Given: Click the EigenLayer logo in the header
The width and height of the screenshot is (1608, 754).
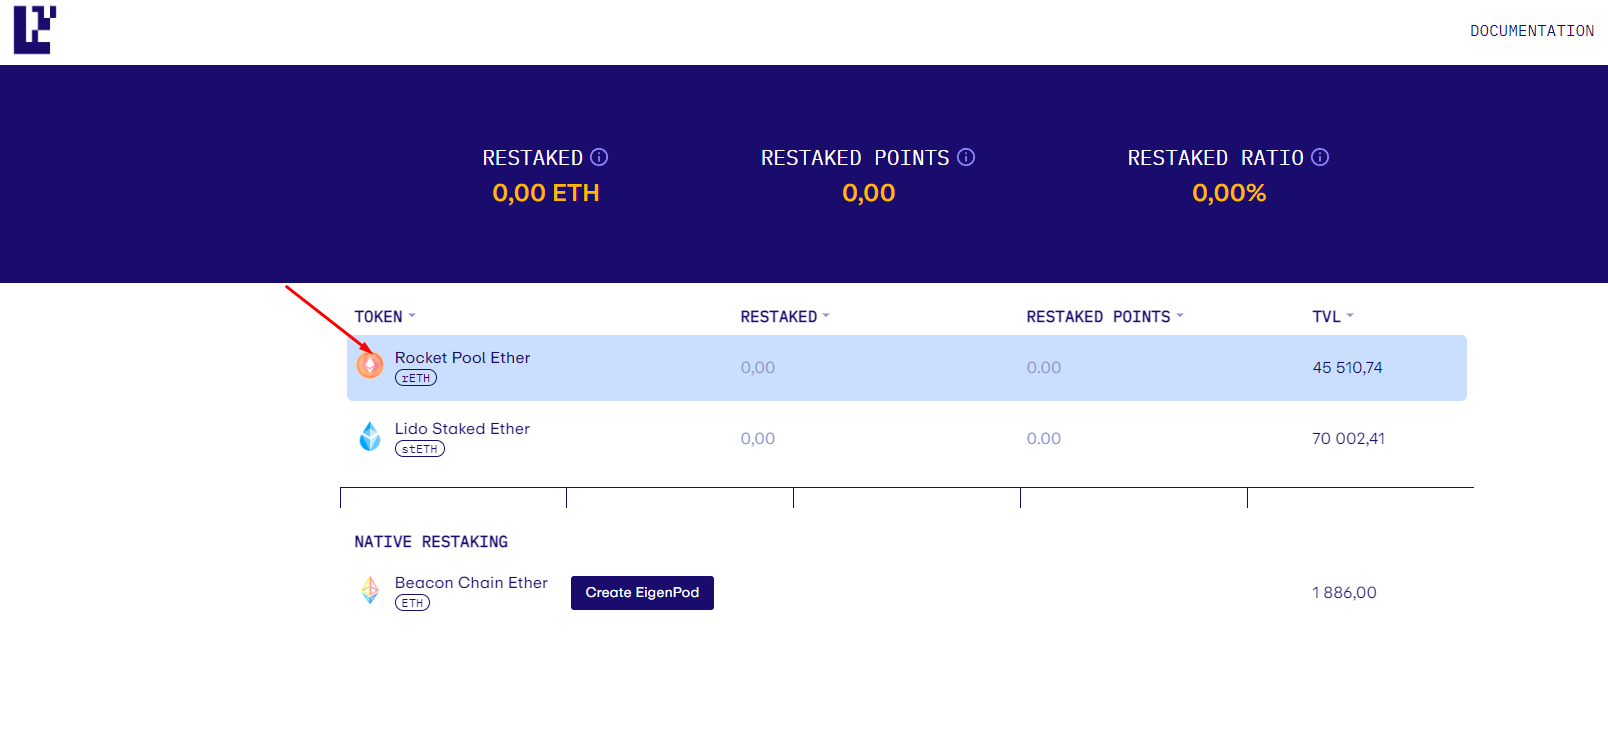Looking at the screenshot, I should [35, 30].
